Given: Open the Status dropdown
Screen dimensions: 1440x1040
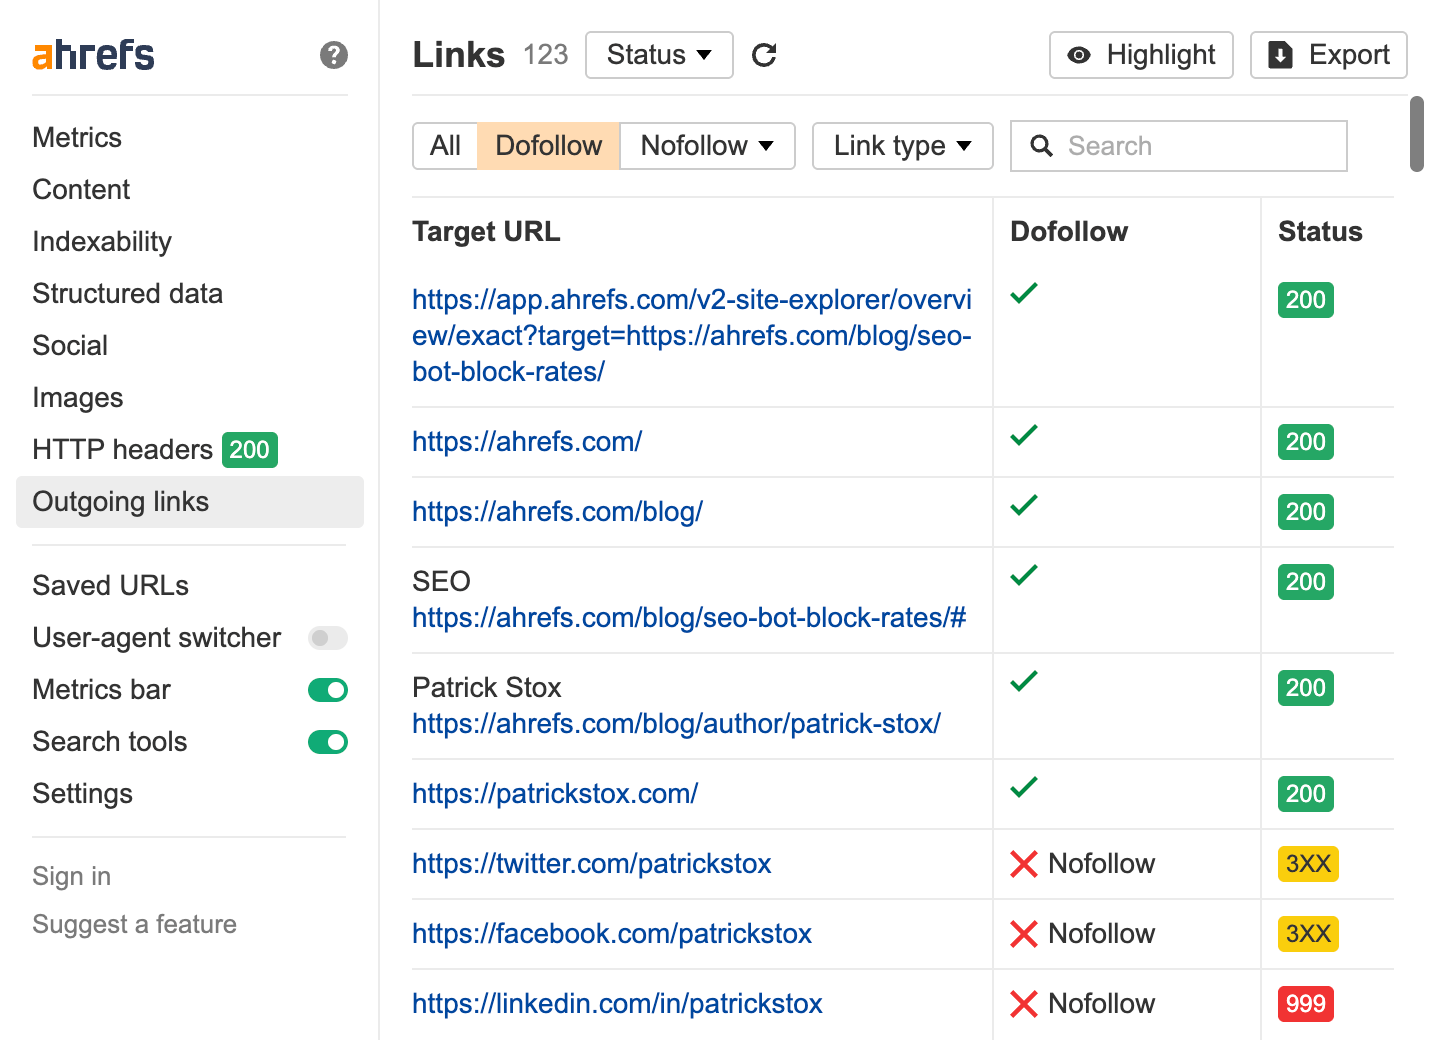Looking at the screenshot, I should (659, 55).
